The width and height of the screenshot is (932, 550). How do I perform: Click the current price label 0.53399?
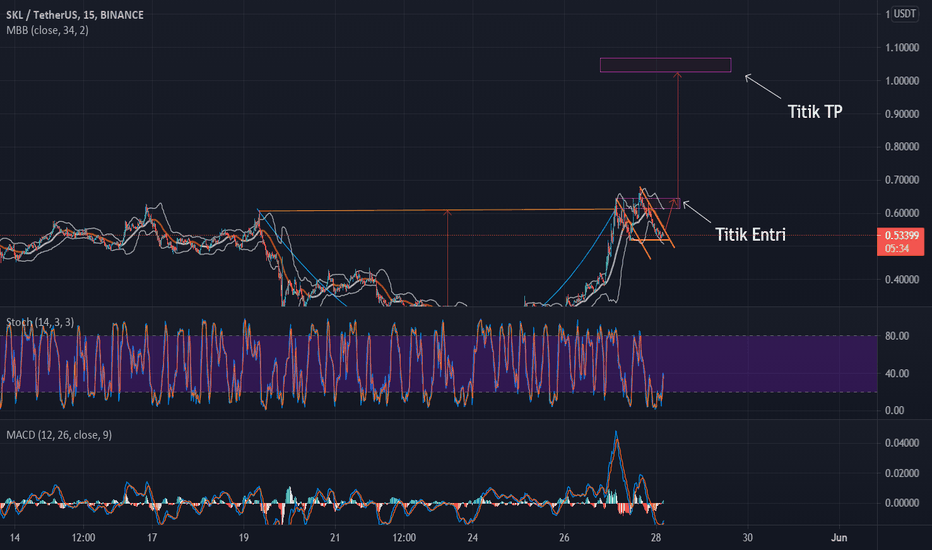click(901, 236)
